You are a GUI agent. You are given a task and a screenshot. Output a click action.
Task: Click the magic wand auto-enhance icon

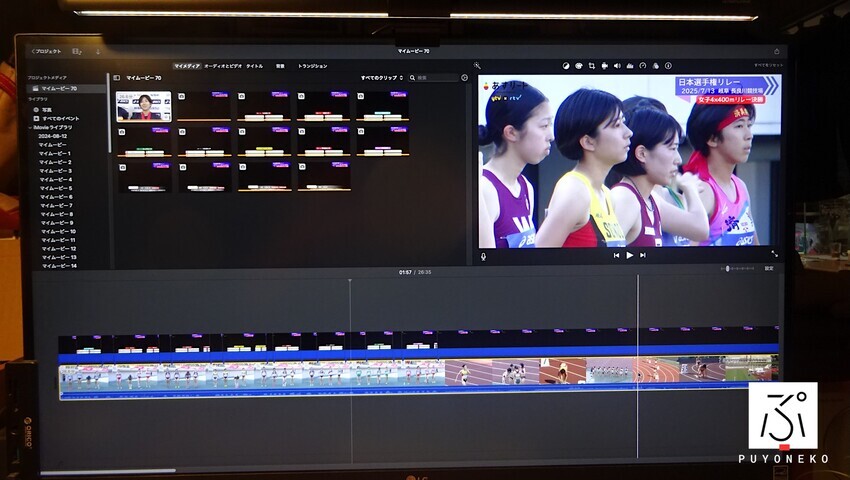click(x=477, y=66)
